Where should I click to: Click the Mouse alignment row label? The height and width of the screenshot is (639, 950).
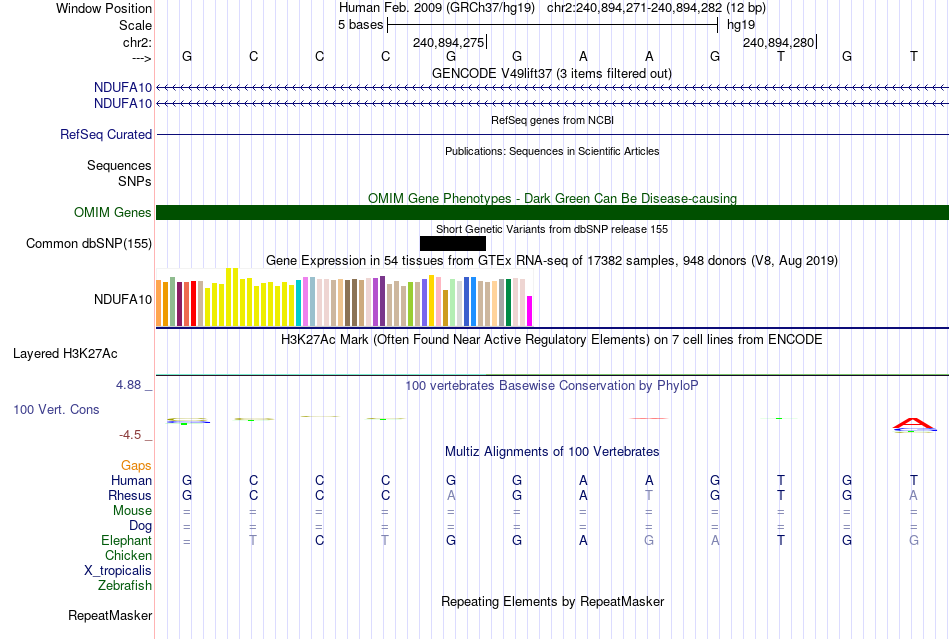click(x=132, y=511)
